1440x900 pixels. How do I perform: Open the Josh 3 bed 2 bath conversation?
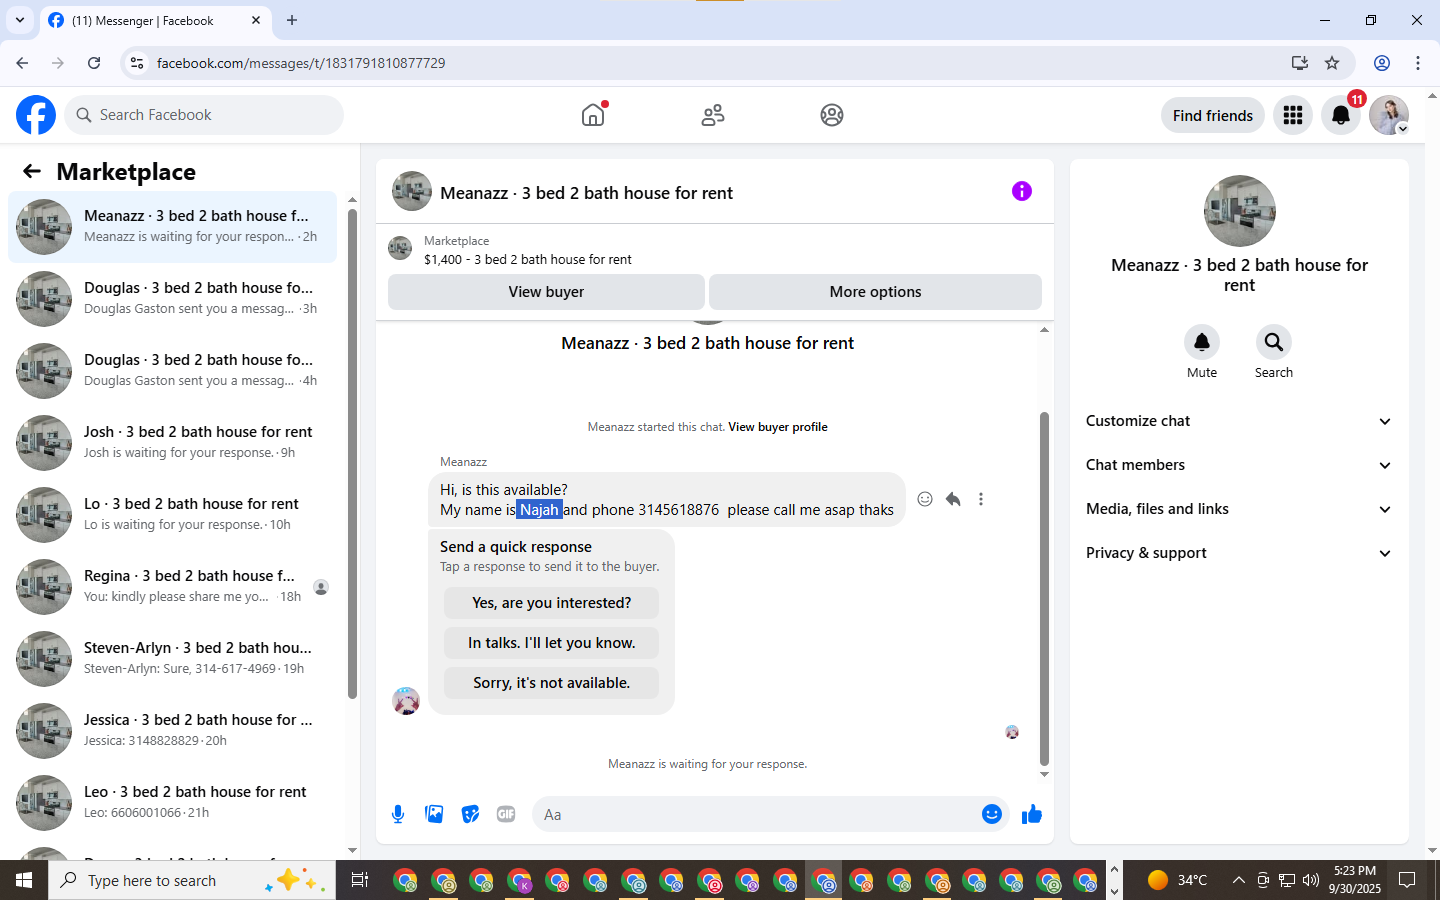click(172, 443)
